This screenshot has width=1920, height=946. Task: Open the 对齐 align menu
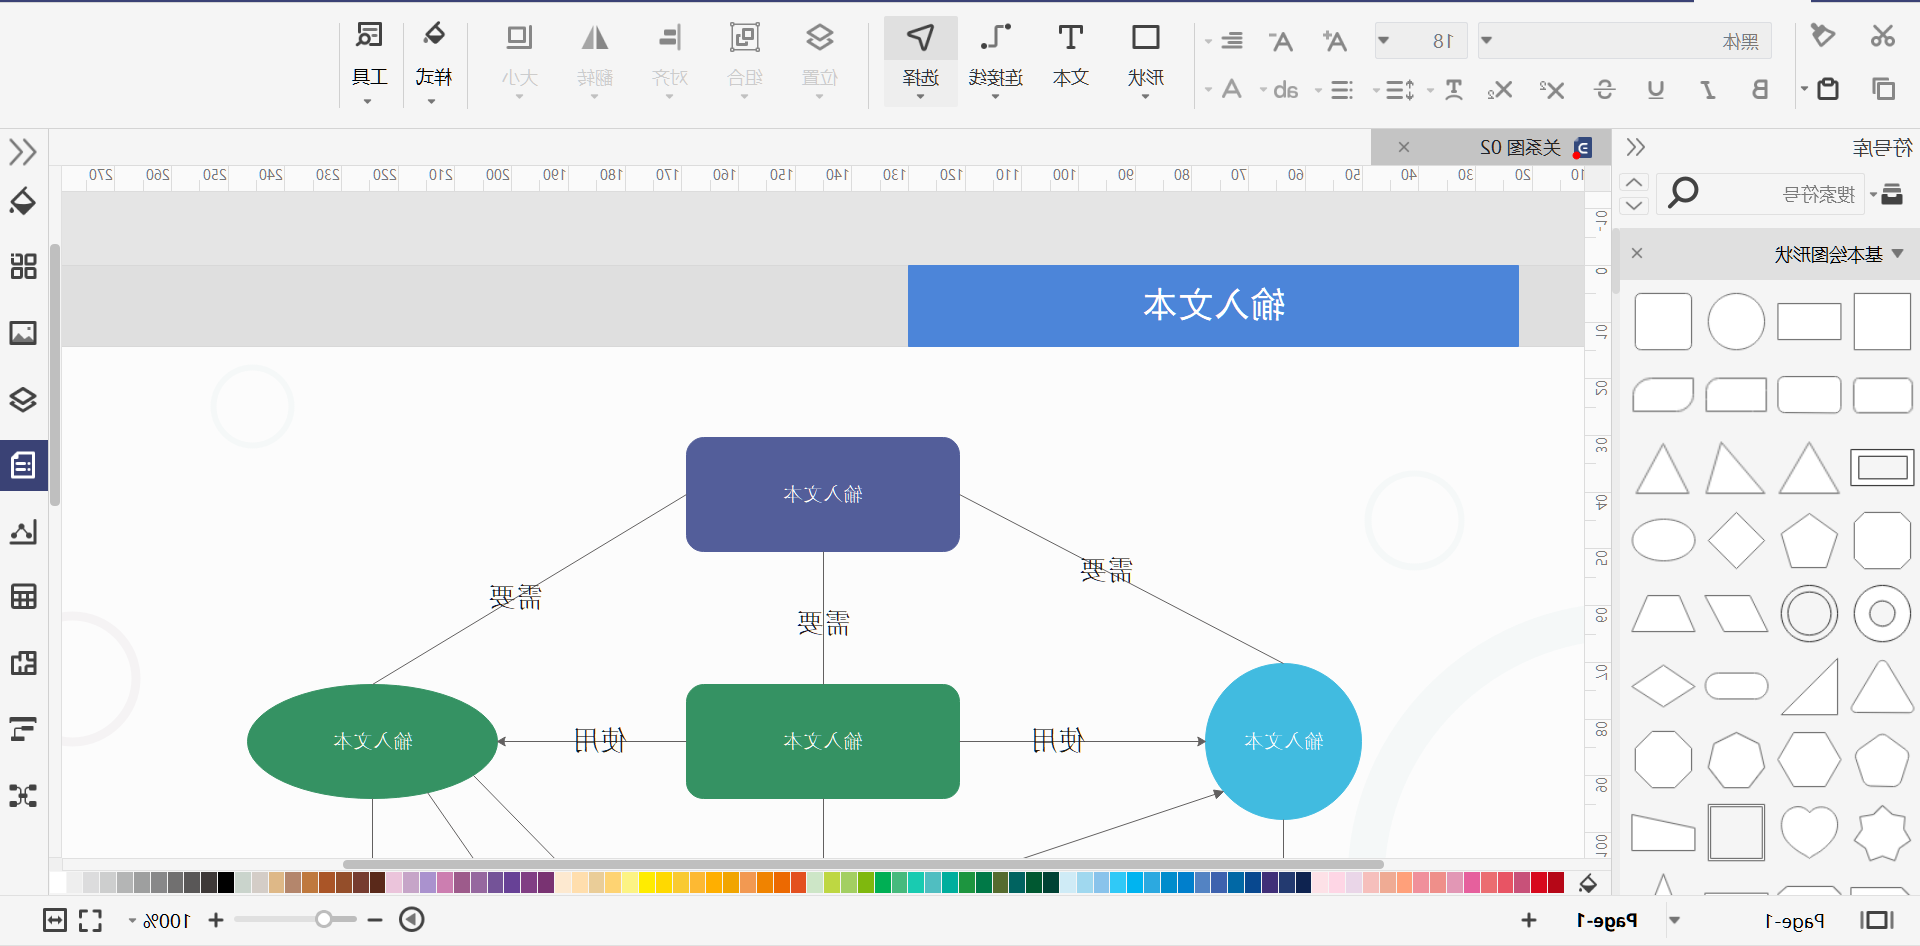point(670,60)
